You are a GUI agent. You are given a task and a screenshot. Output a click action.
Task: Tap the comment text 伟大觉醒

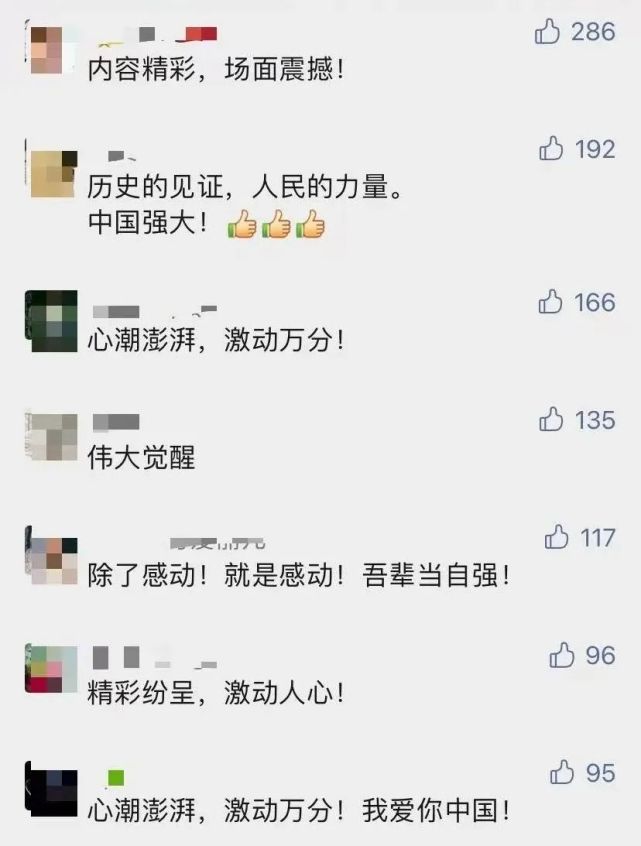(x=141, y=458)
